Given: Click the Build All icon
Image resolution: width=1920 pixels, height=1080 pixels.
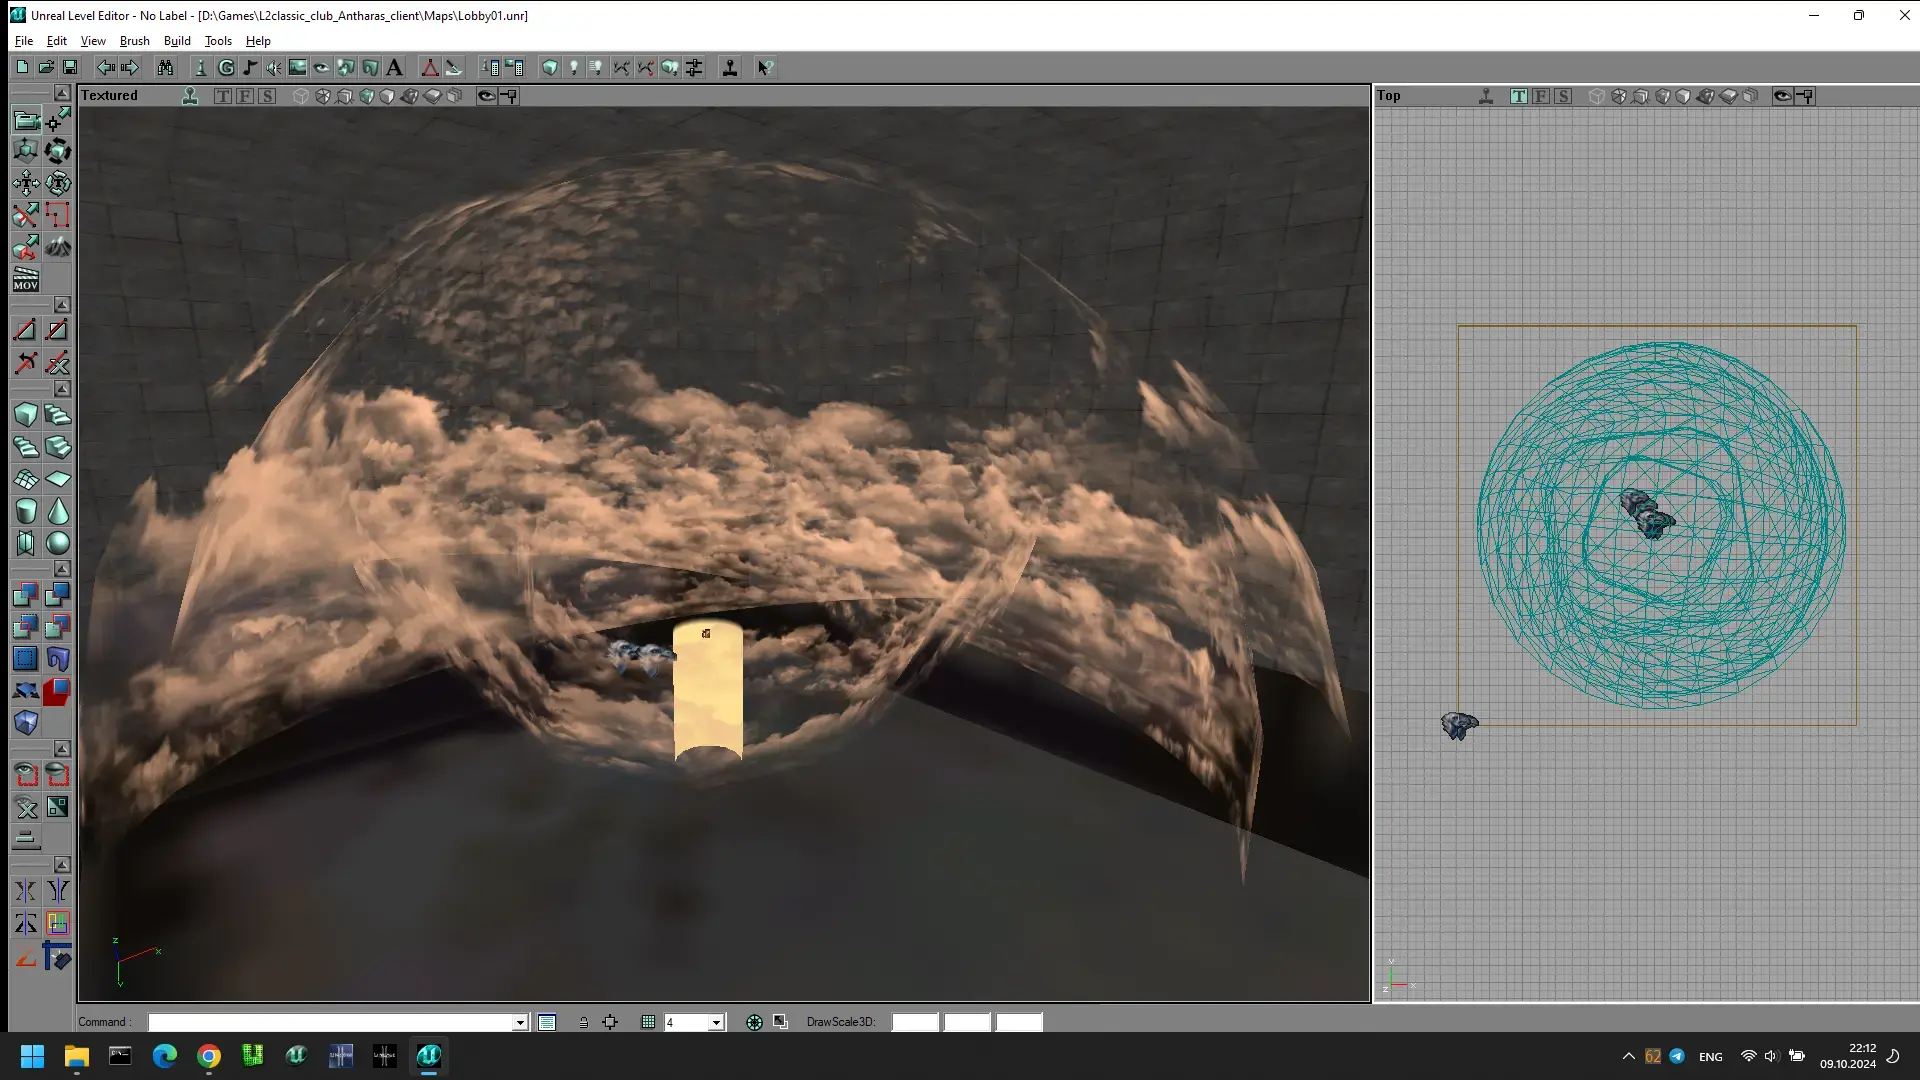Looking at the screenshot, I should tap(670, 67).
